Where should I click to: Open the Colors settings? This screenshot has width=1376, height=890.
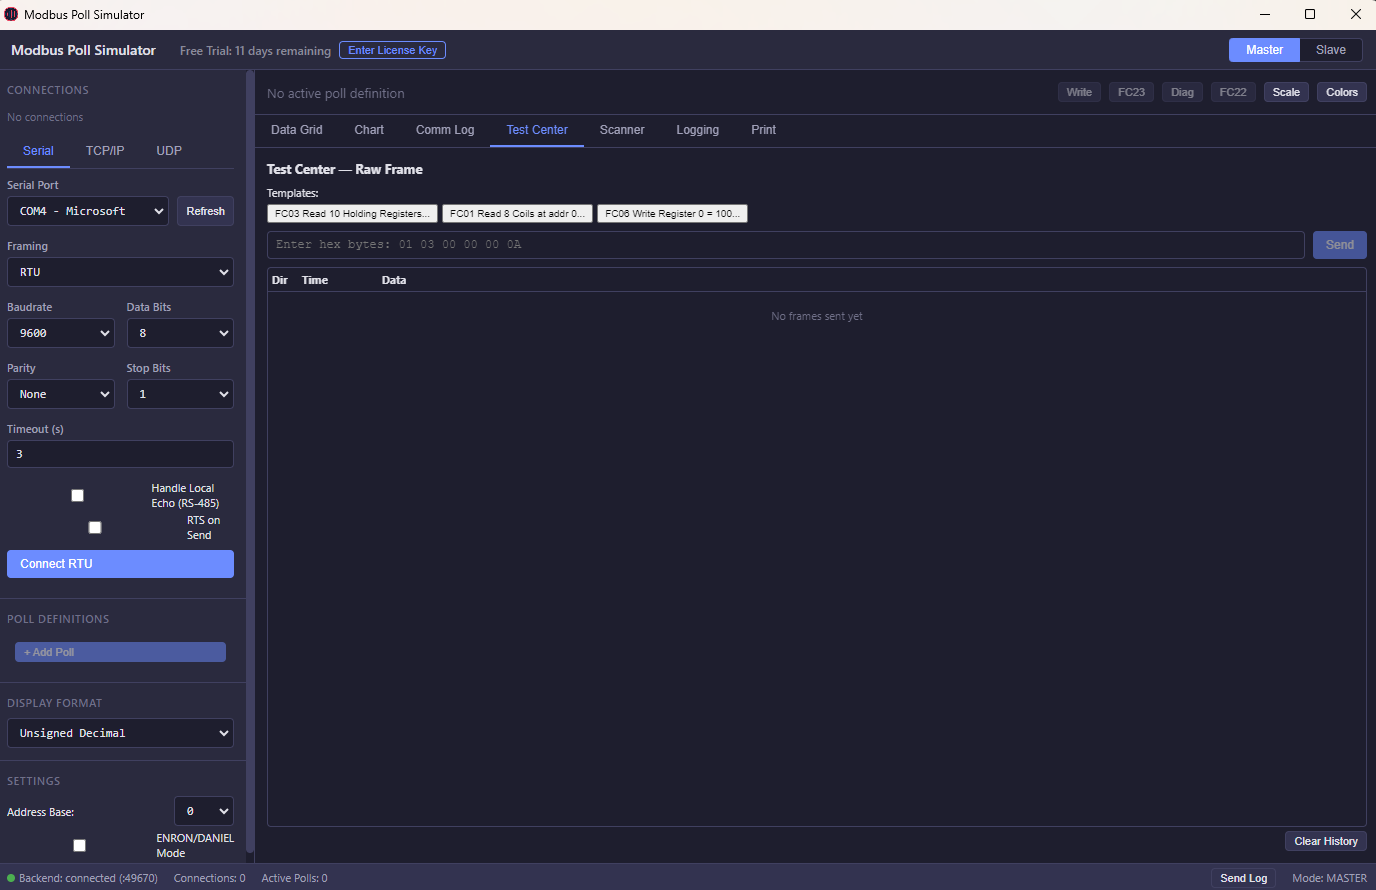coord(1341,91)
